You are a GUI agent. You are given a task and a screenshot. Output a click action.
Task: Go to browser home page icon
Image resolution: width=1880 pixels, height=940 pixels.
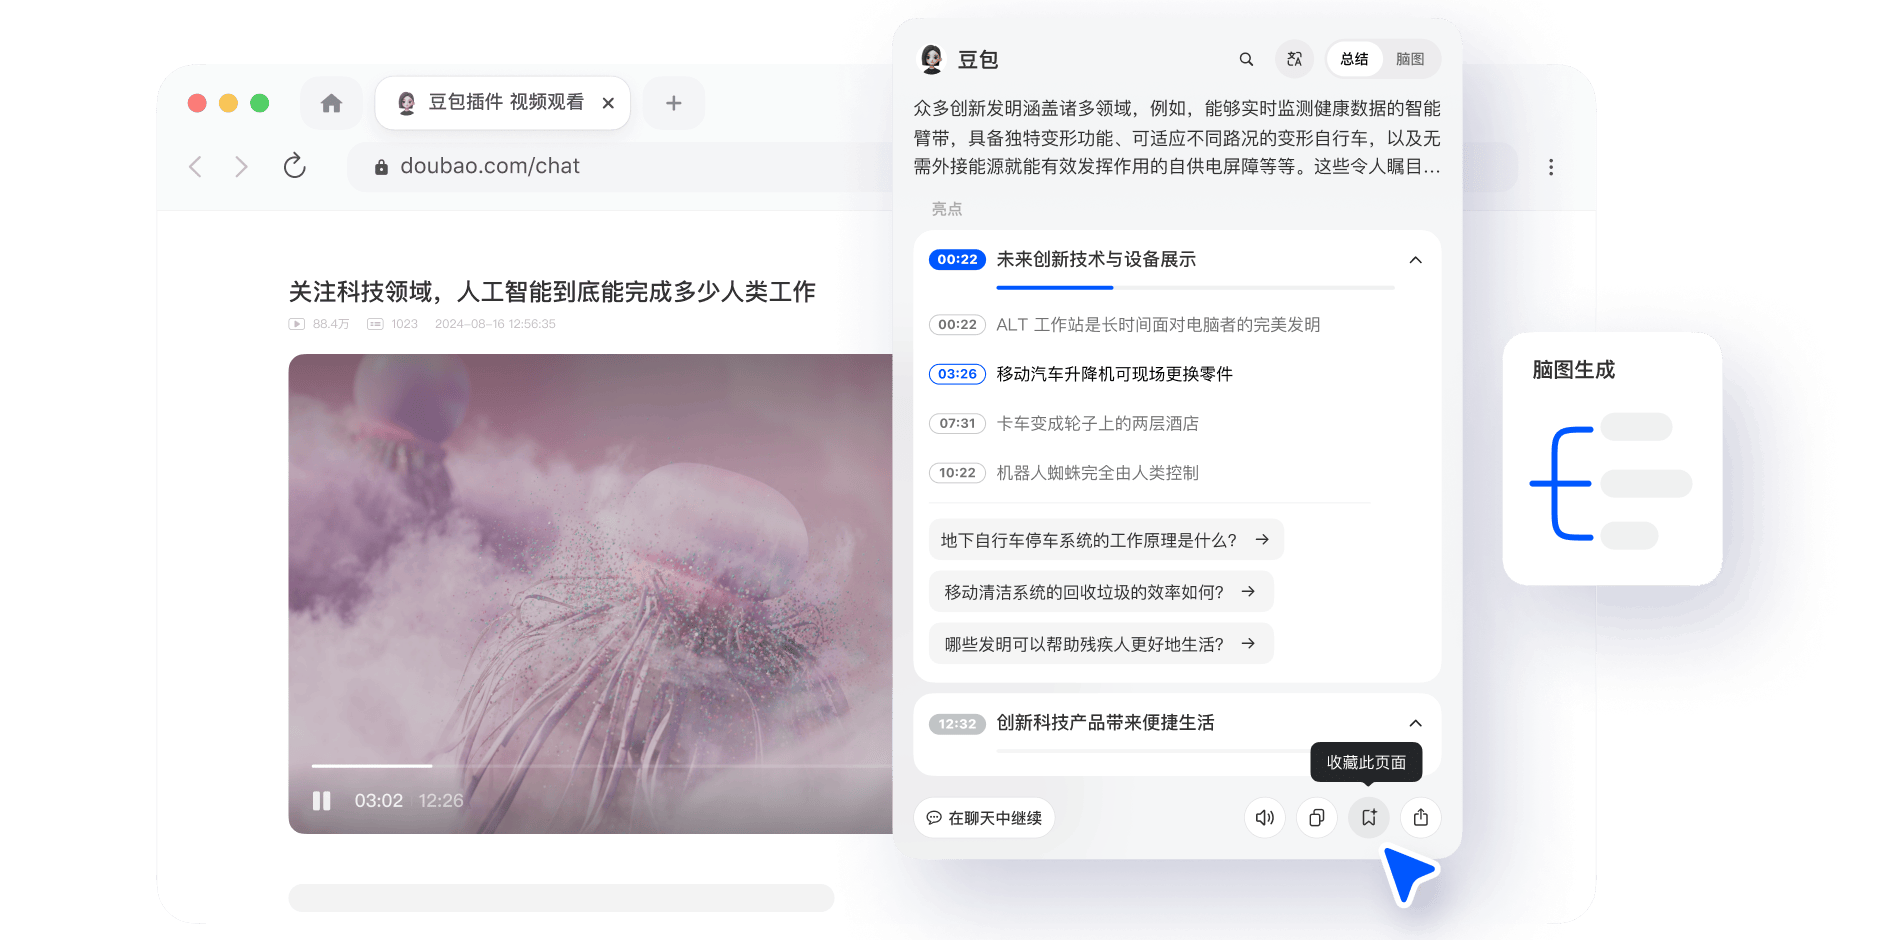[x=331, y=103]
